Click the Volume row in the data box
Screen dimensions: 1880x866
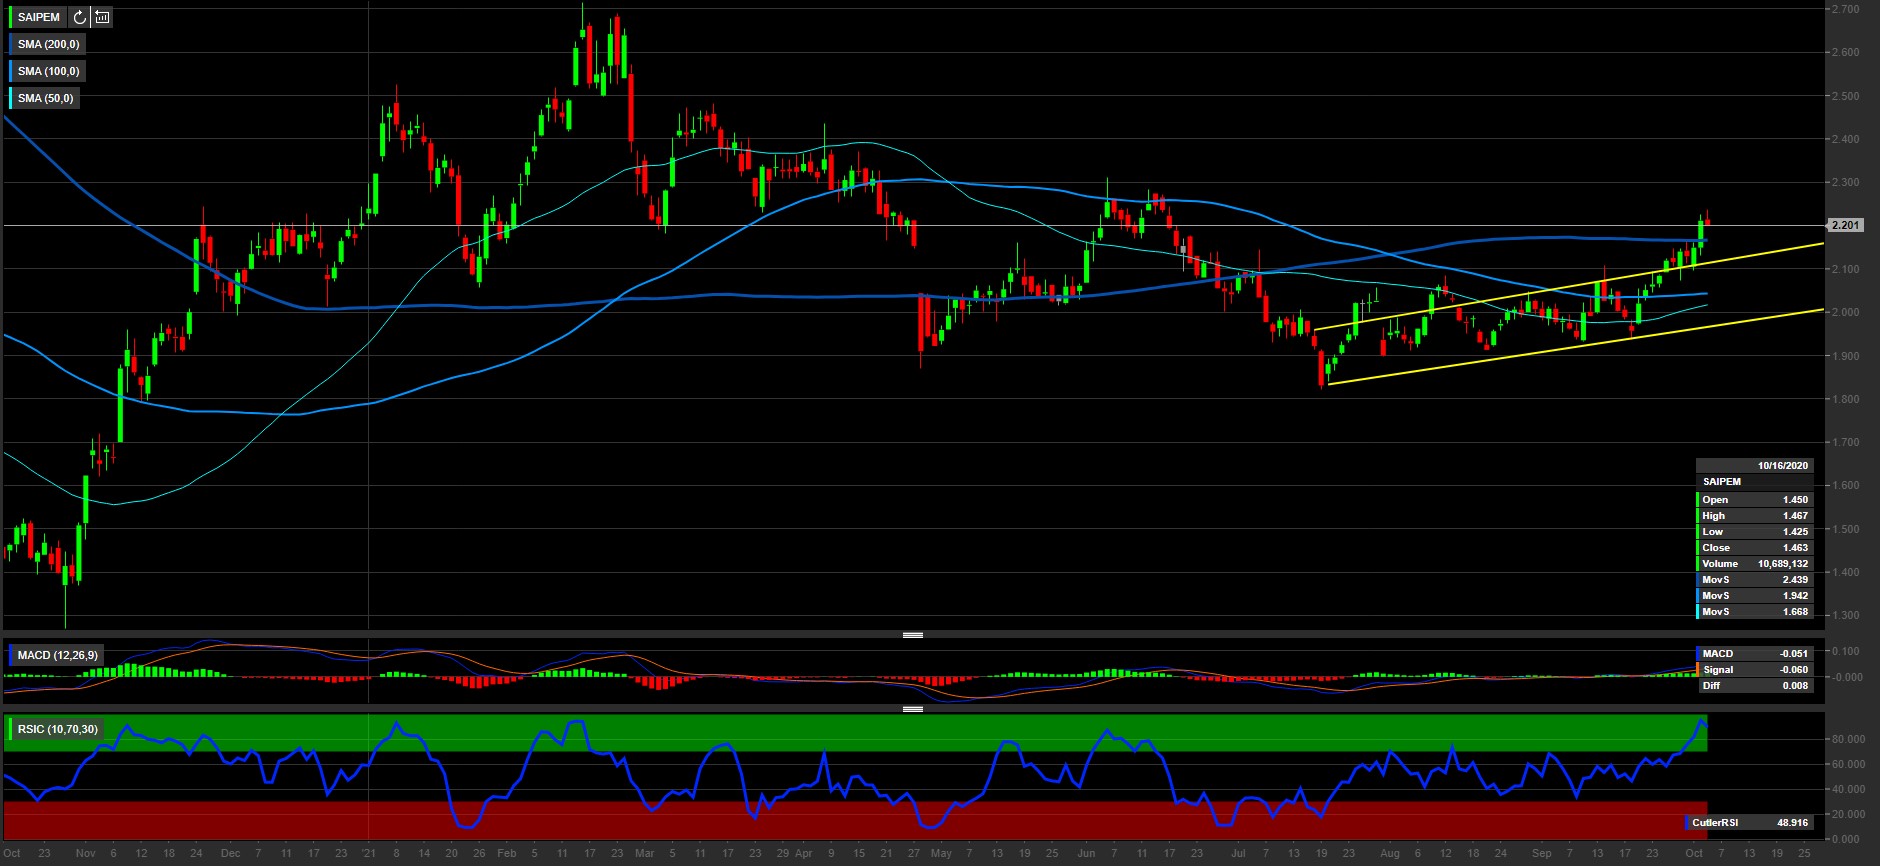(x=1754, y=564)
